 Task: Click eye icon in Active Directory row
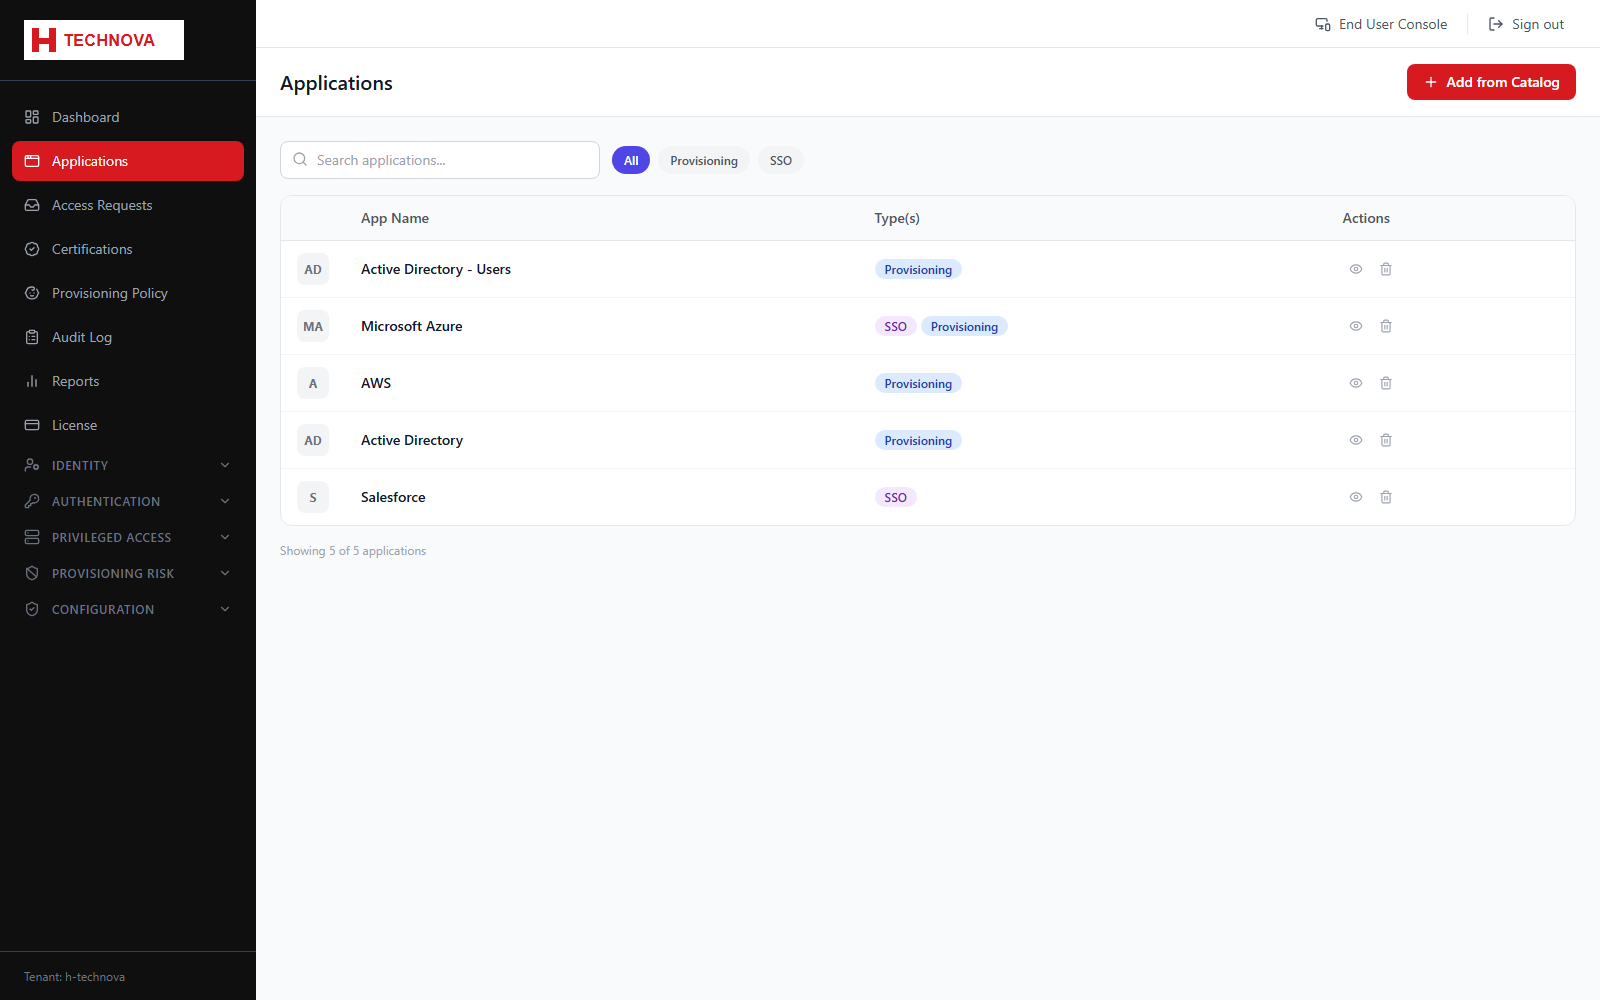click(x=1356, y=440)
